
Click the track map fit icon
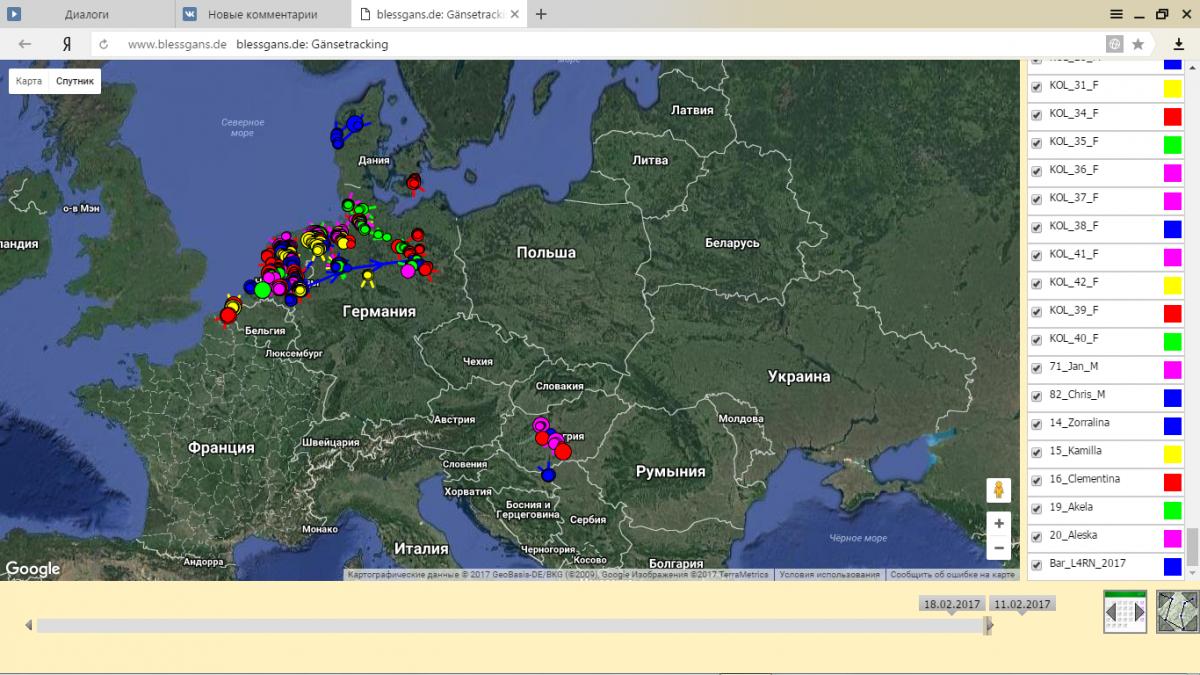click(x=1177, y=611)
